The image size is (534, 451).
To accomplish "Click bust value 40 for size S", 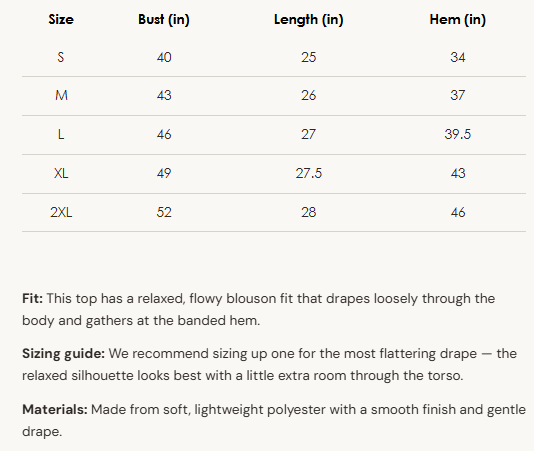I will tap(164, 57).
